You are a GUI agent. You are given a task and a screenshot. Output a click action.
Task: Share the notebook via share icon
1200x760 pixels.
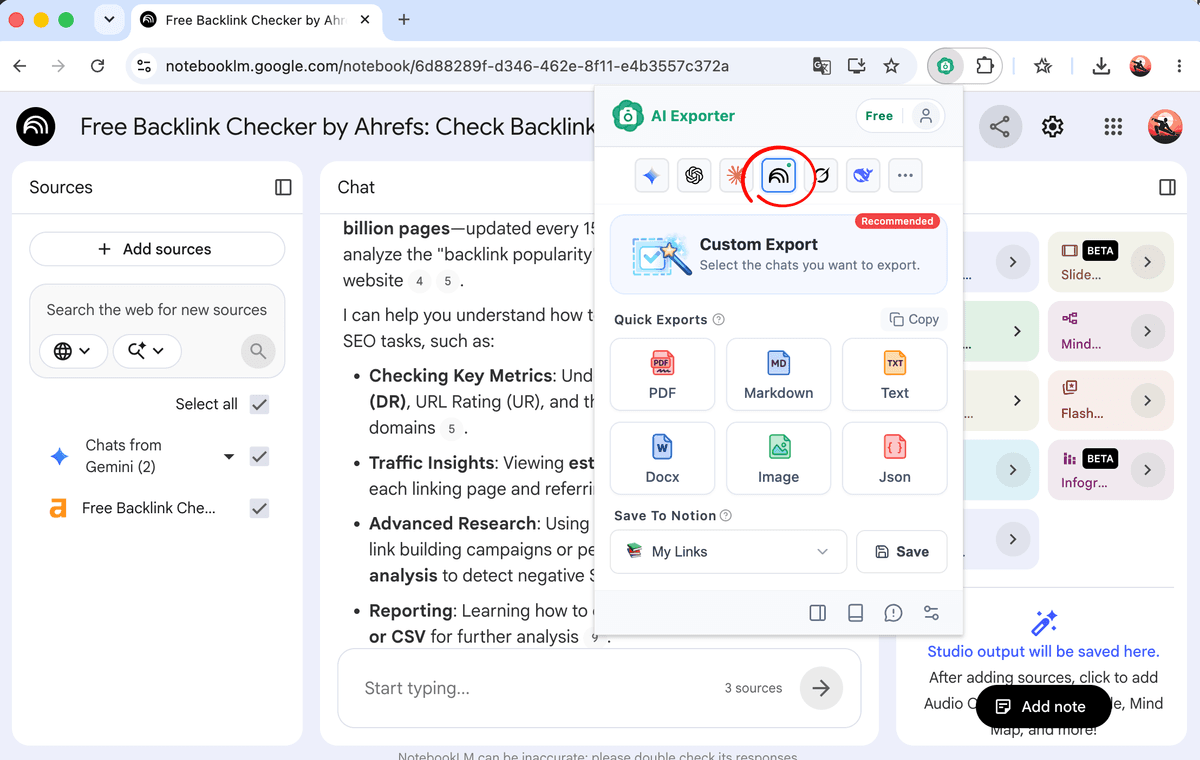click(x=999, y=127)
